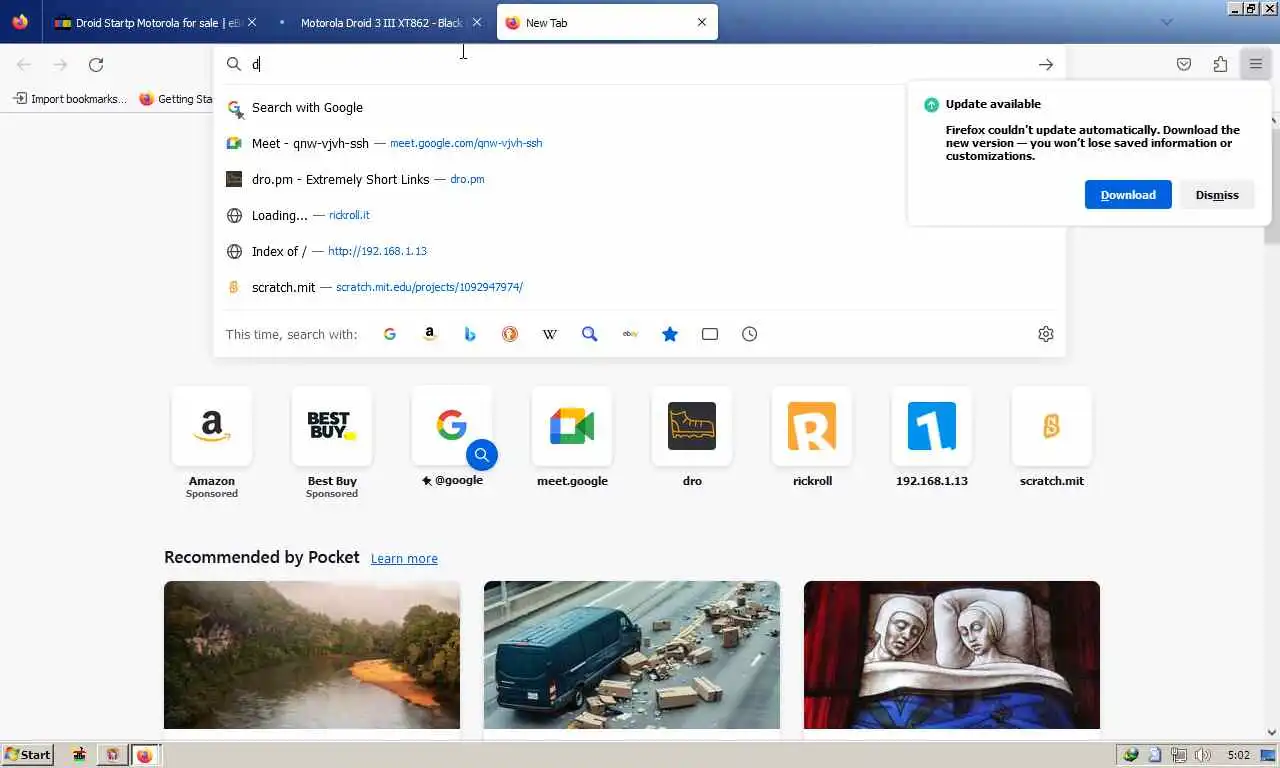Open the Windows Start menu
The width and height of the screenshot is (1280, 768).
[x=28, y=755]
